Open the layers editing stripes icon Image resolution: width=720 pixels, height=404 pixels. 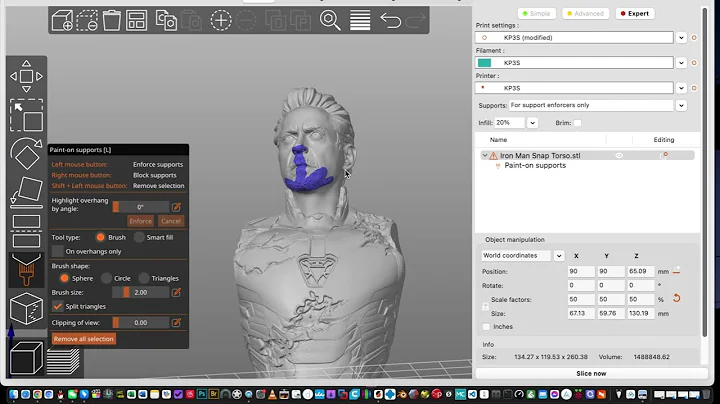(360, 21)
